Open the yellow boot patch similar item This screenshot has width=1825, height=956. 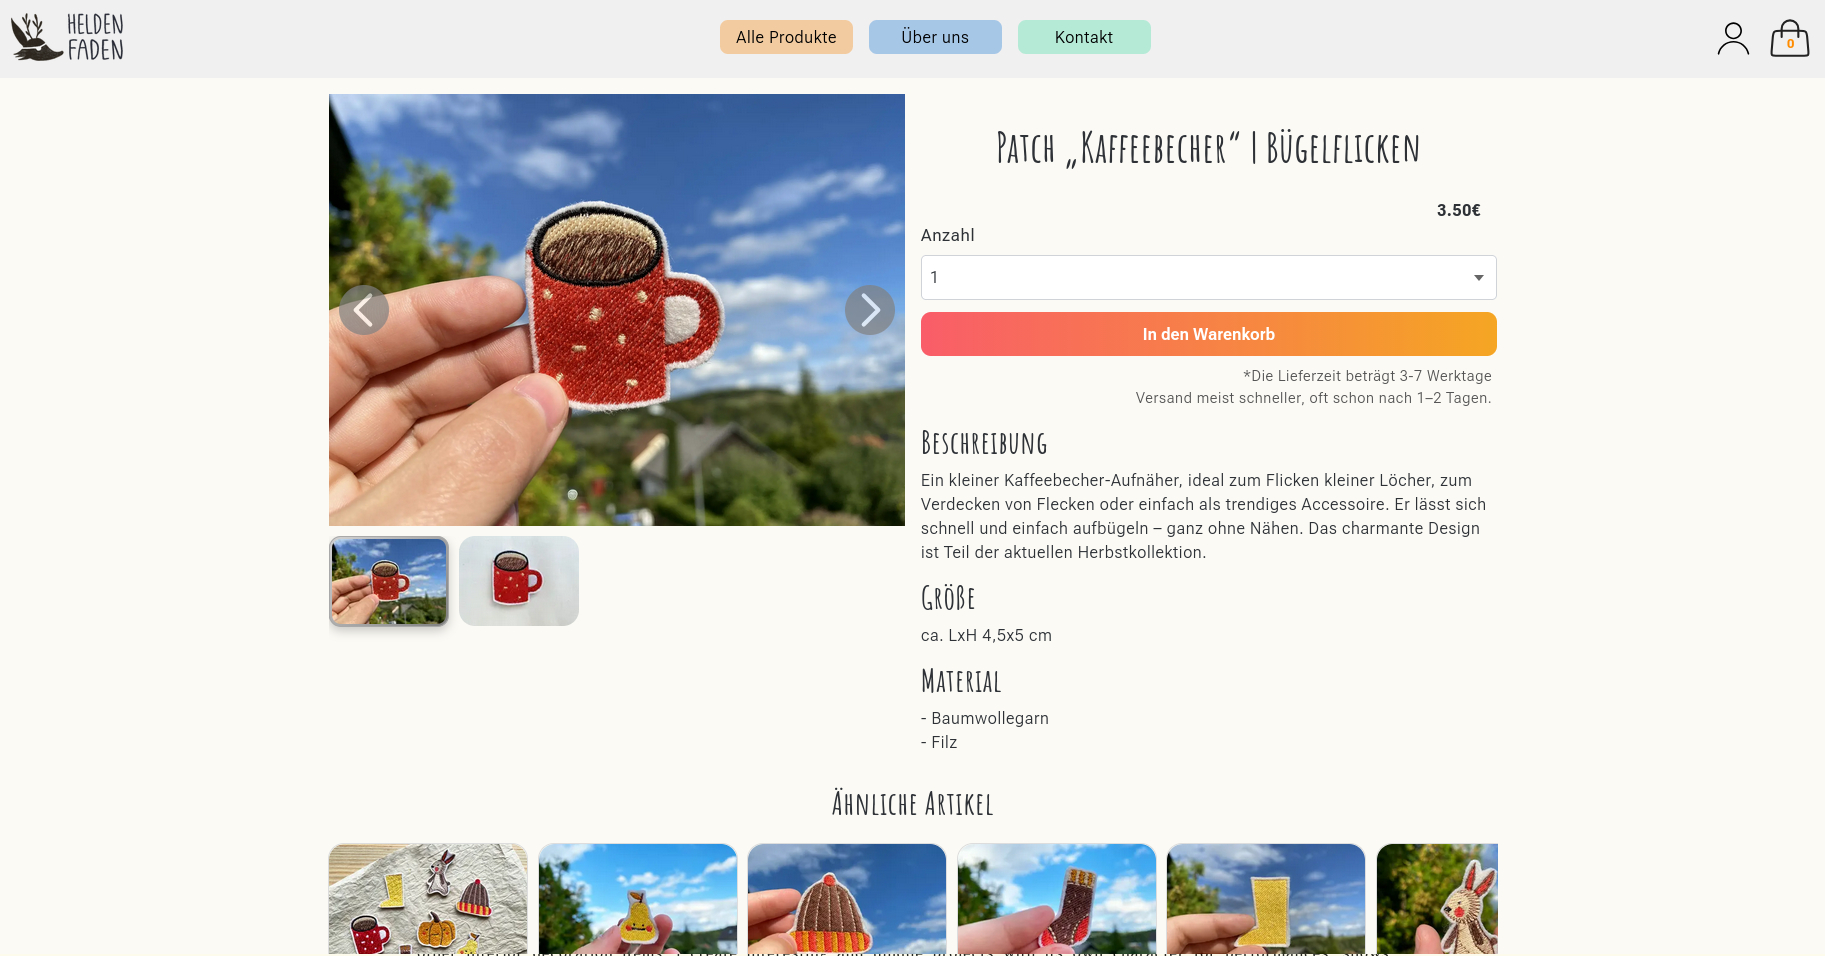1266,898
